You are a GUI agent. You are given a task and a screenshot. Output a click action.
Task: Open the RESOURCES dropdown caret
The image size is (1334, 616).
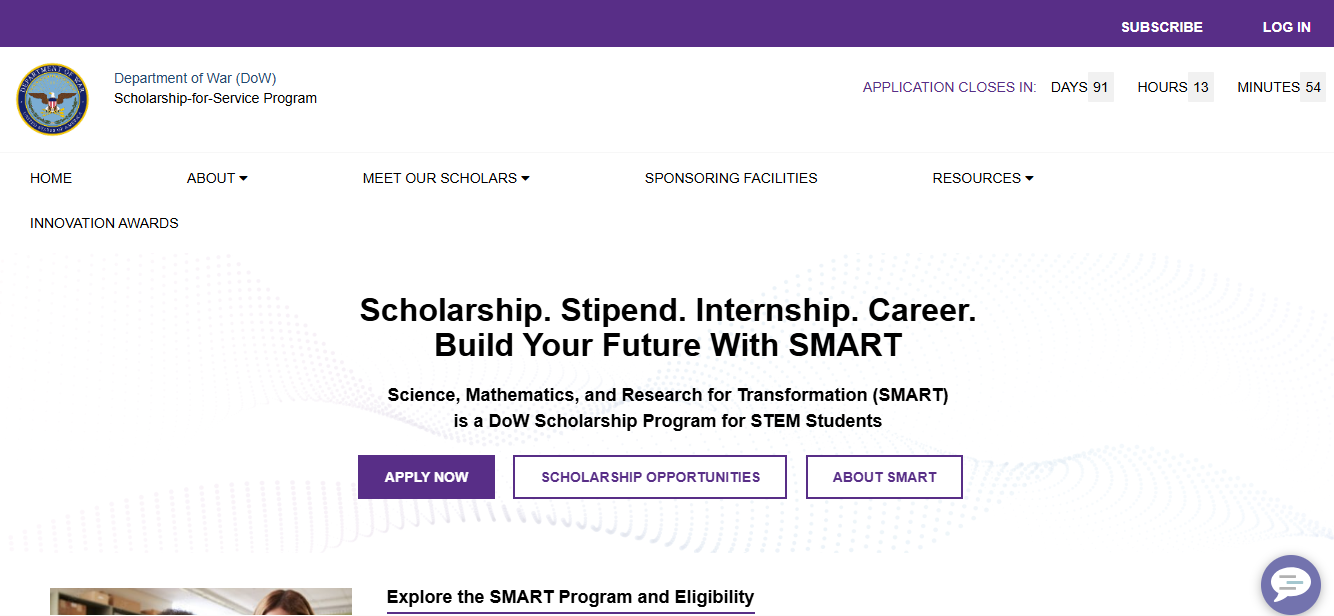pos(1029,178)
